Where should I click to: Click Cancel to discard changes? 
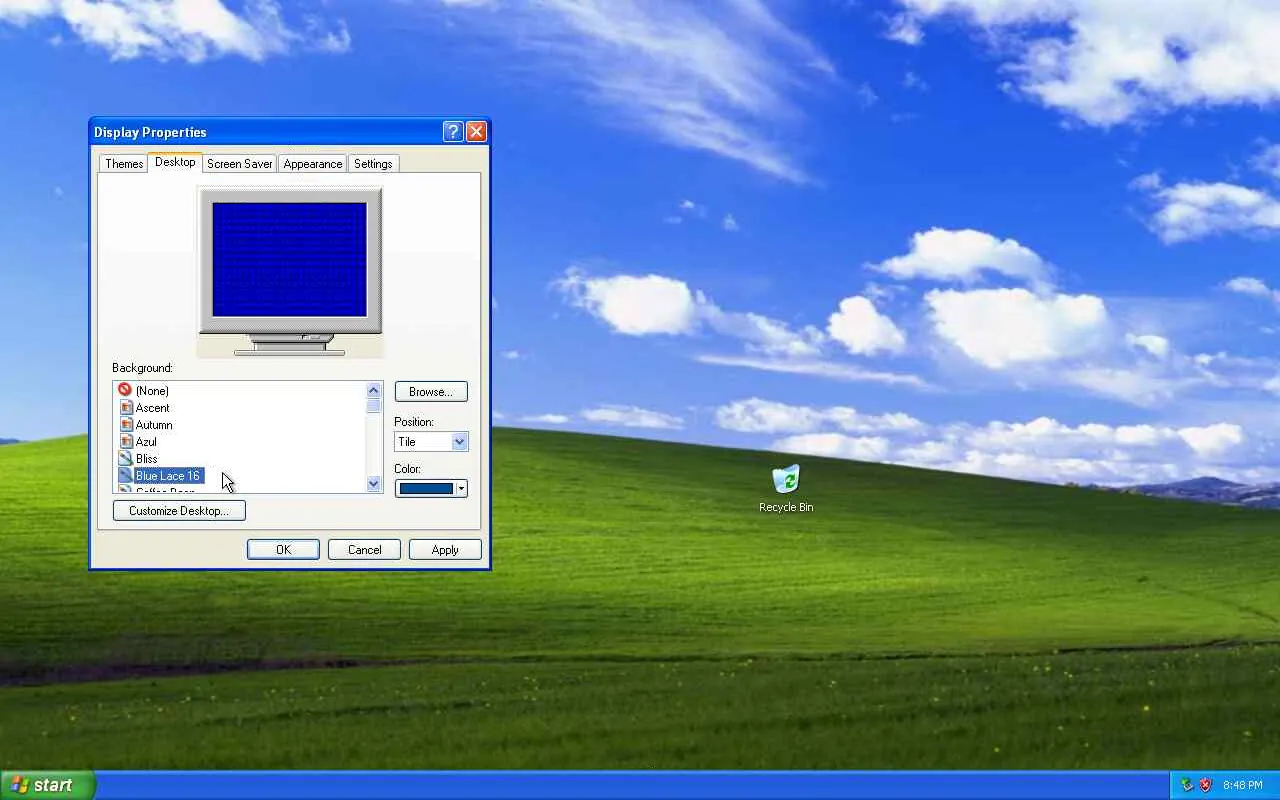(365, 550)
